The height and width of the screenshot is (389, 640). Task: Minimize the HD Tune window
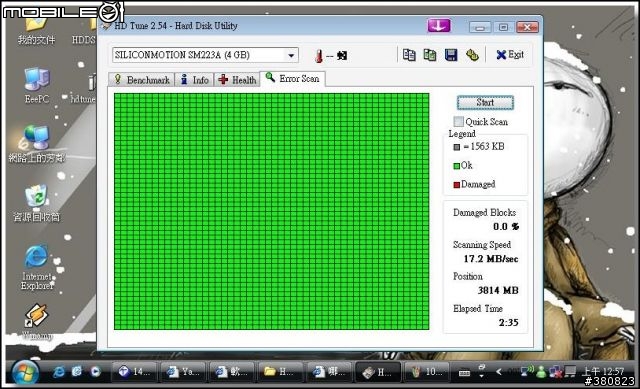pos(480,27)
